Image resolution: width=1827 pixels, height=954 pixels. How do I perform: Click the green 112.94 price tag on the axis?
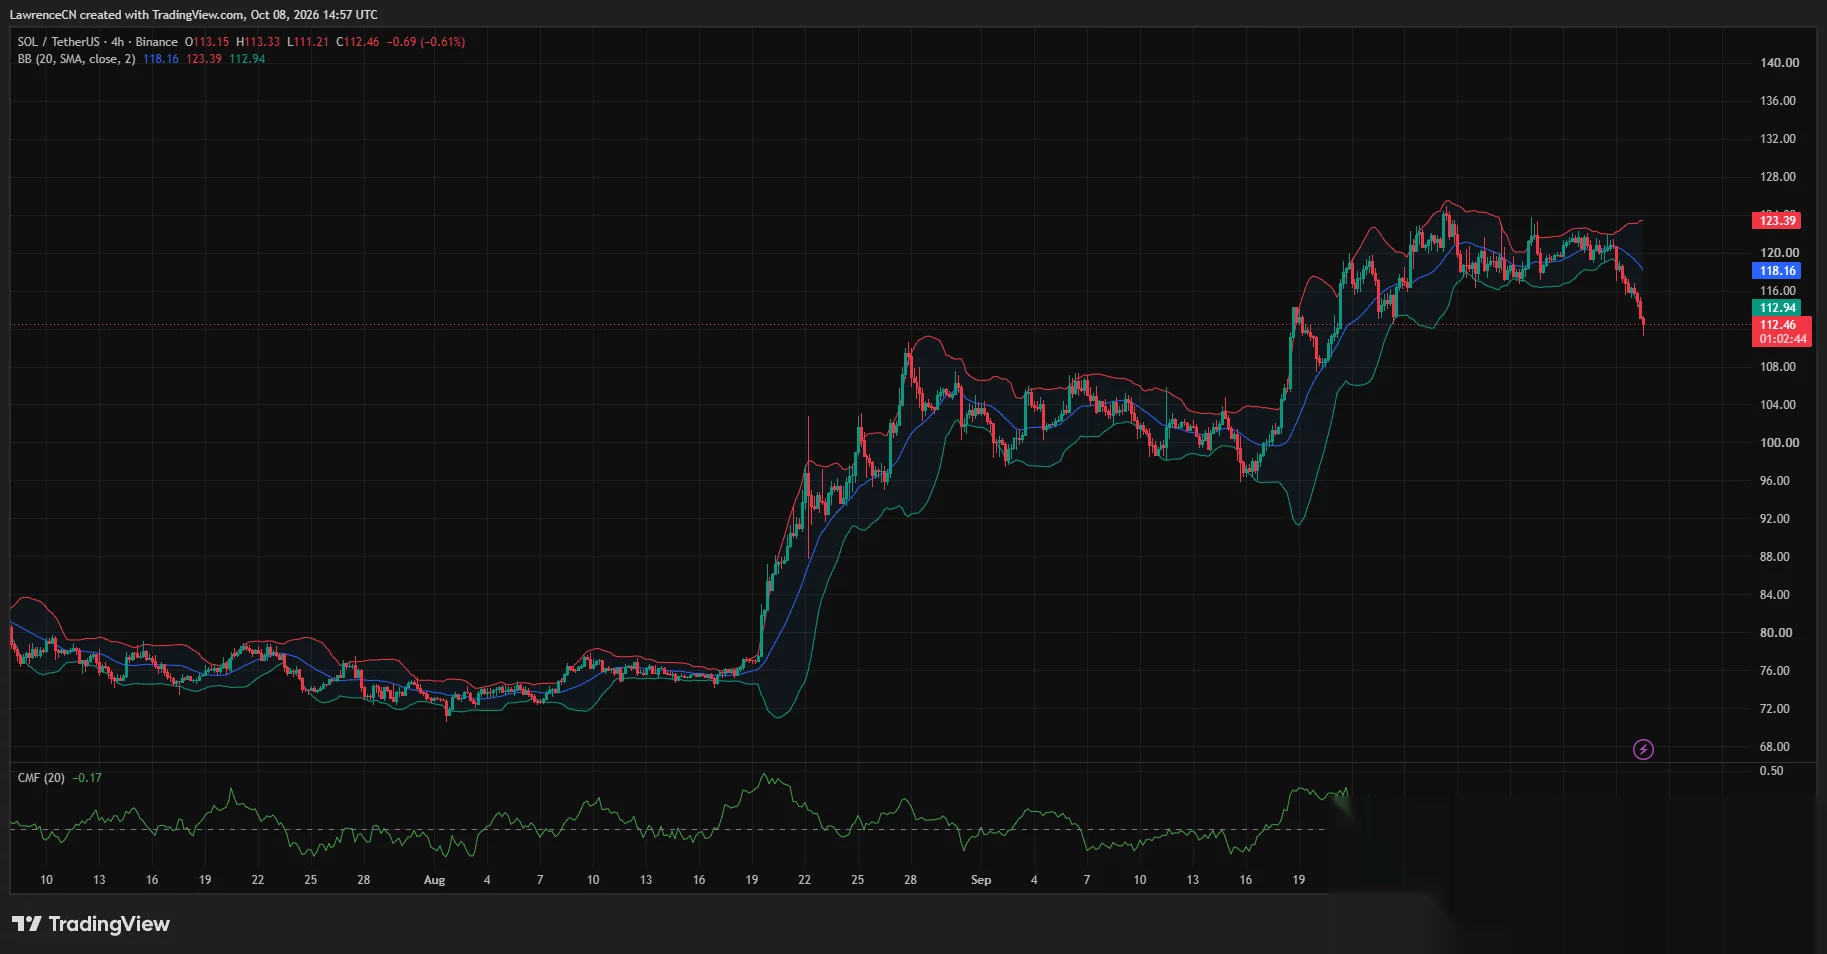[1777, 308]
